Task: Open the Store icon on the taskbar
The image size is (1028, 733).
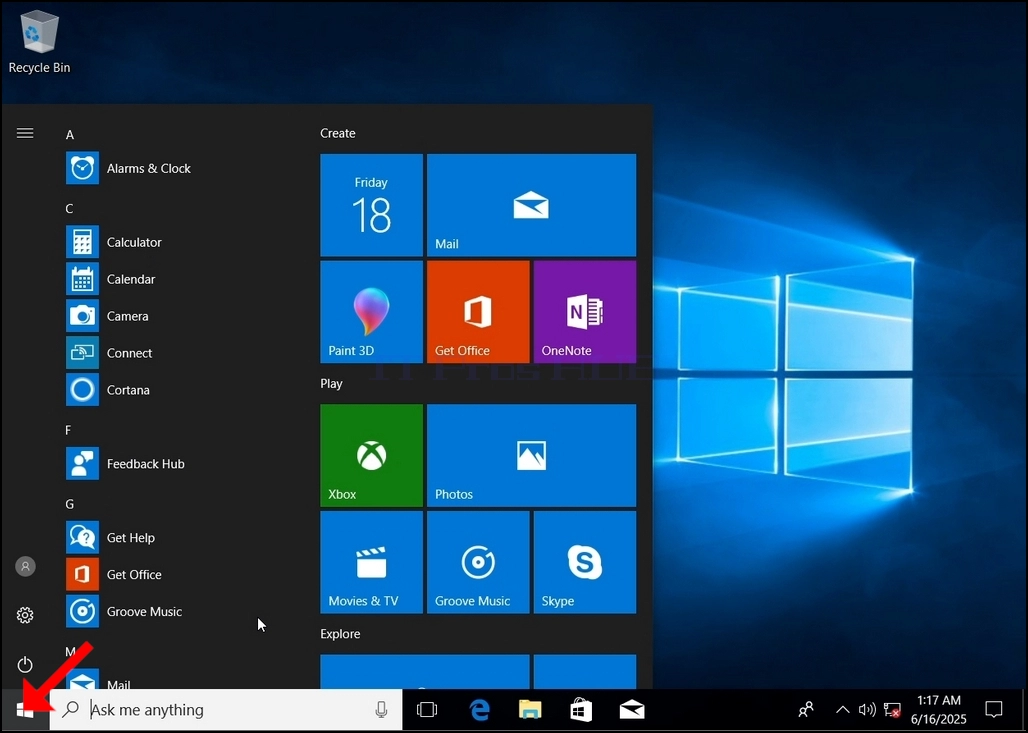Action: click(581, 710)
